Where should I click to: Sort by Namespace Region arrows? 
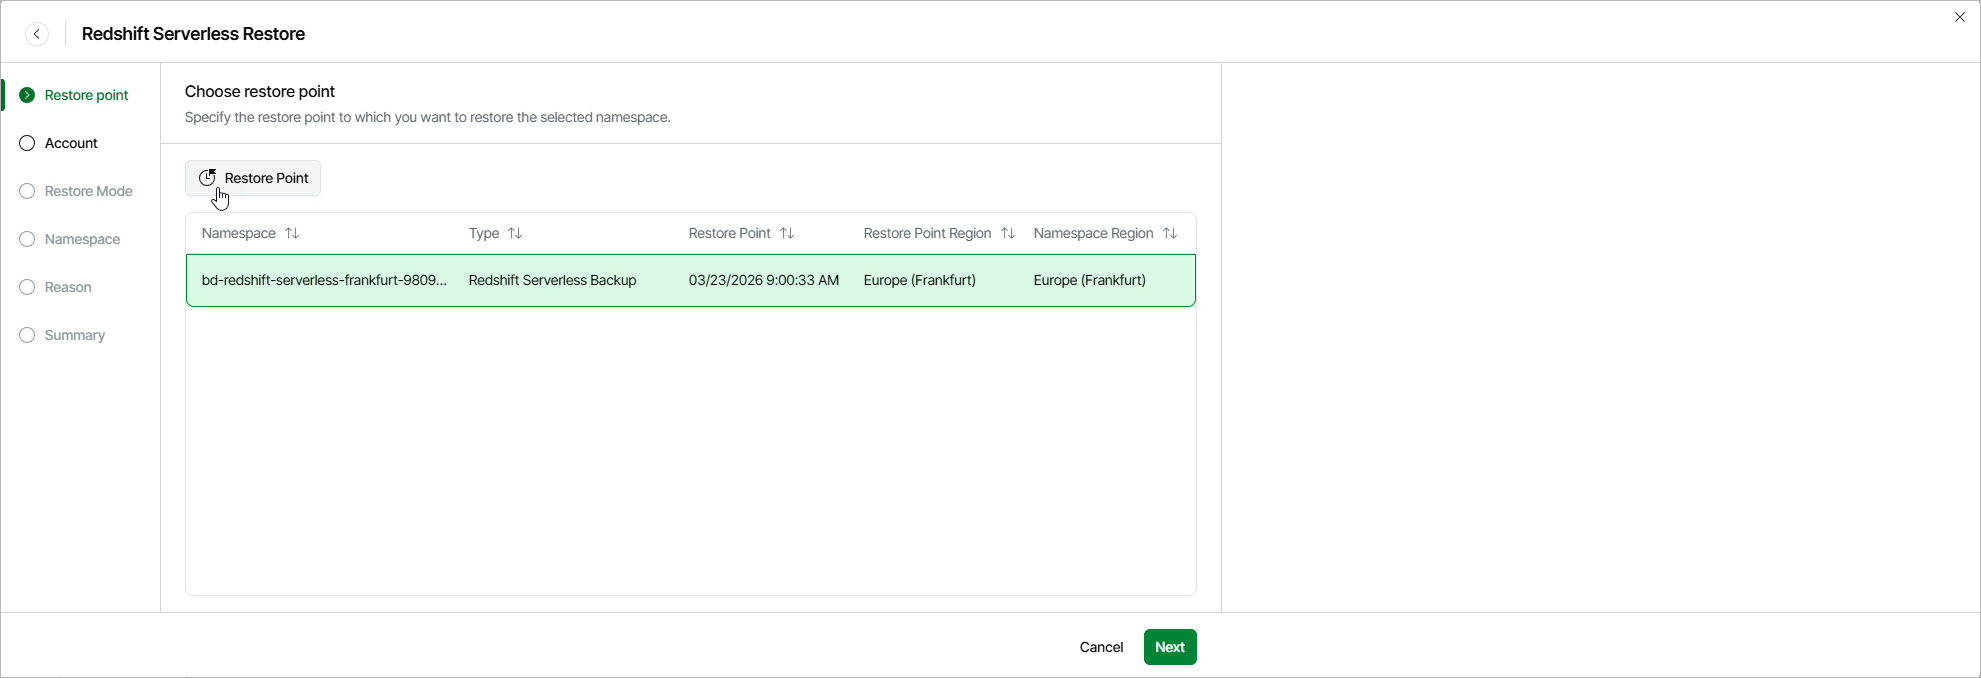(x=1170, y=233)
